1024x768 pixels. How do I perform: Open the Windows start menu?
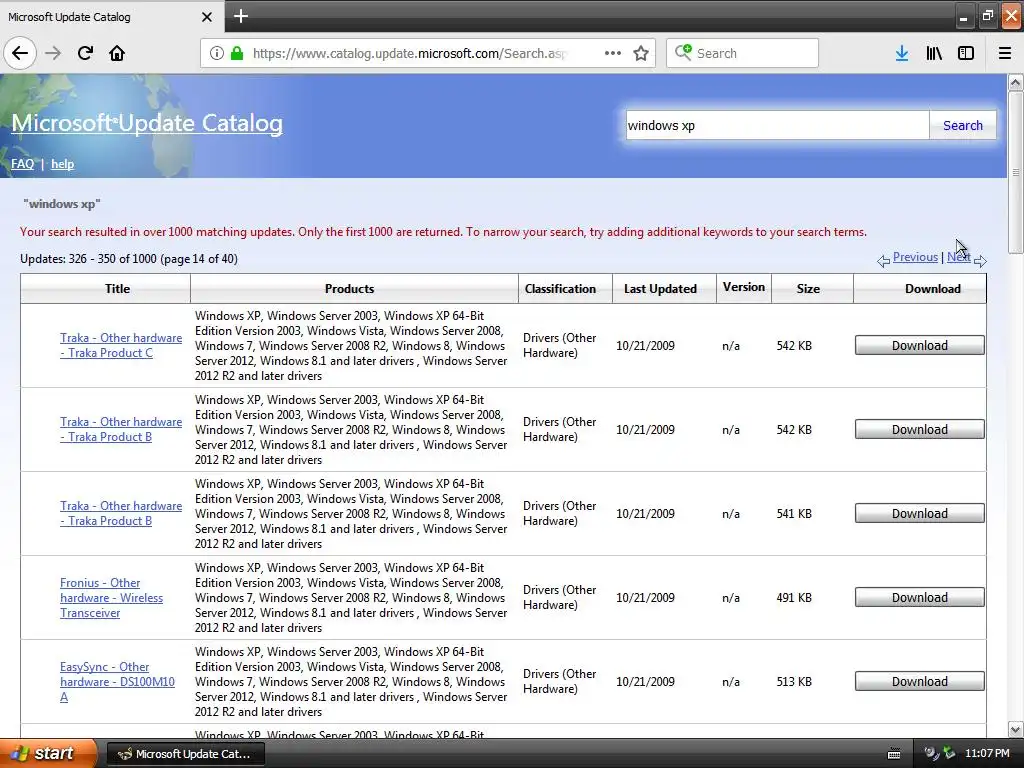[x=48, y=754]
